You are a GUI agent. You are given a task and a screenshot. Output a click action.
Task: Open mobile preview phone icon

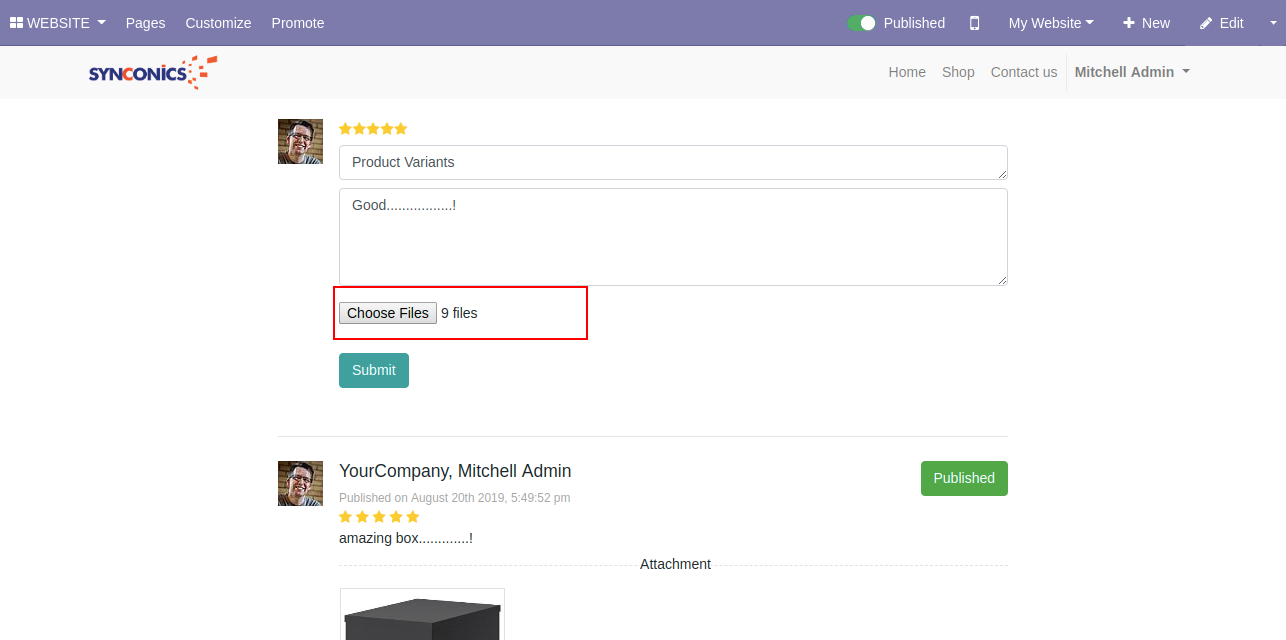[x=975, y=23]
